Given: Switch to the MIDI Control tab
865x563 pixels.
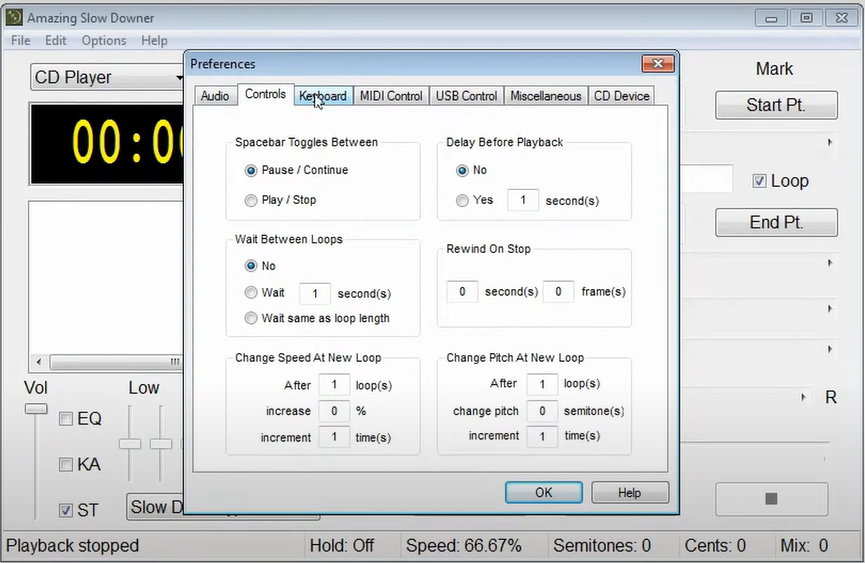Looking at the screenshot, I should pos(391,96).
